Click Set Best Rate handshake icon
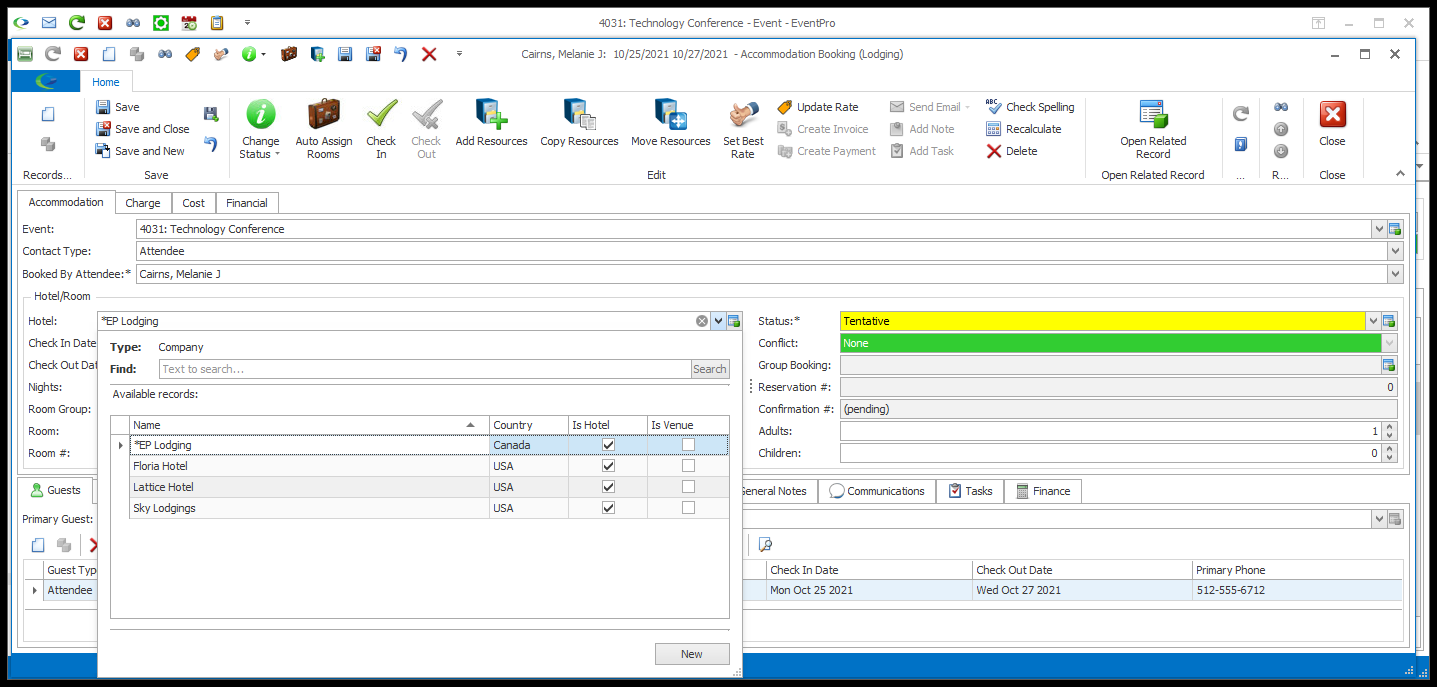 point(743,114)
